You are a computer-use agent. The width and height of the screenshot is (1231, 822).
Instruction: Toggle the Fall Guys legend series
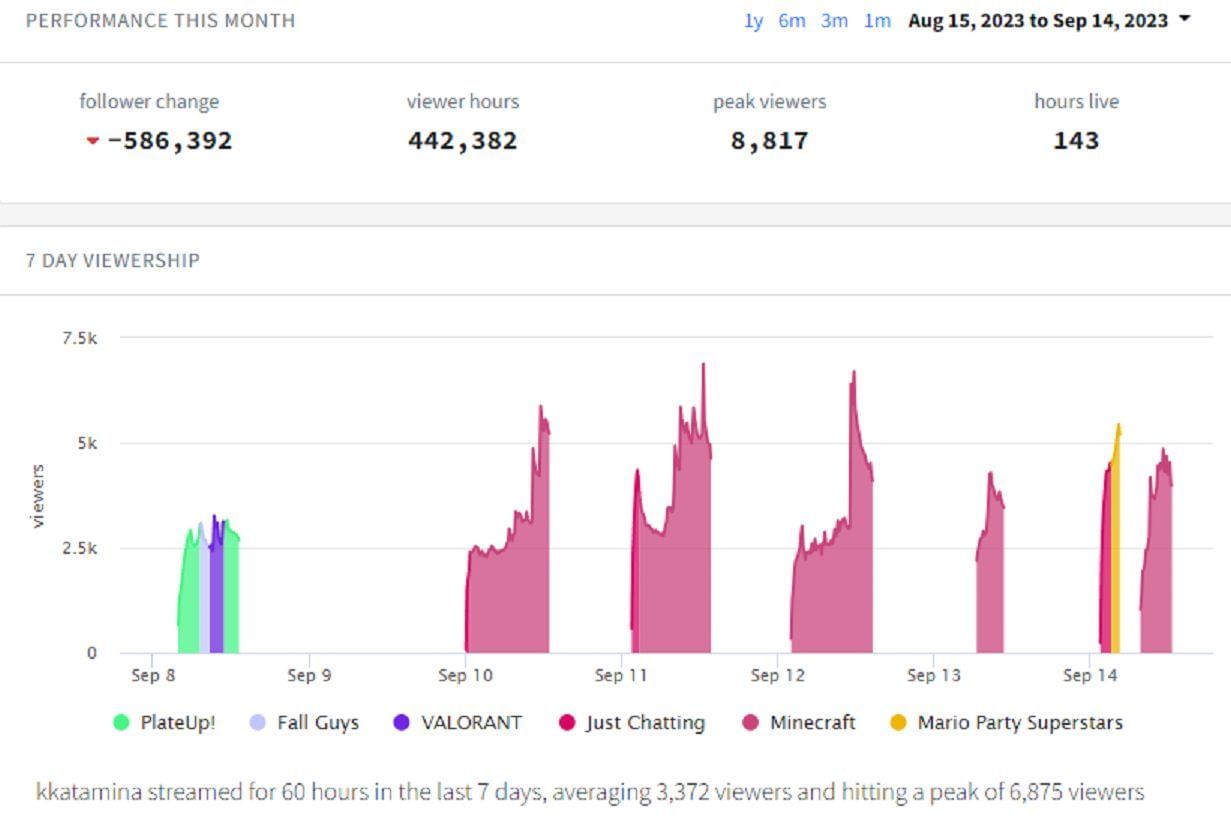click(317, 723)
